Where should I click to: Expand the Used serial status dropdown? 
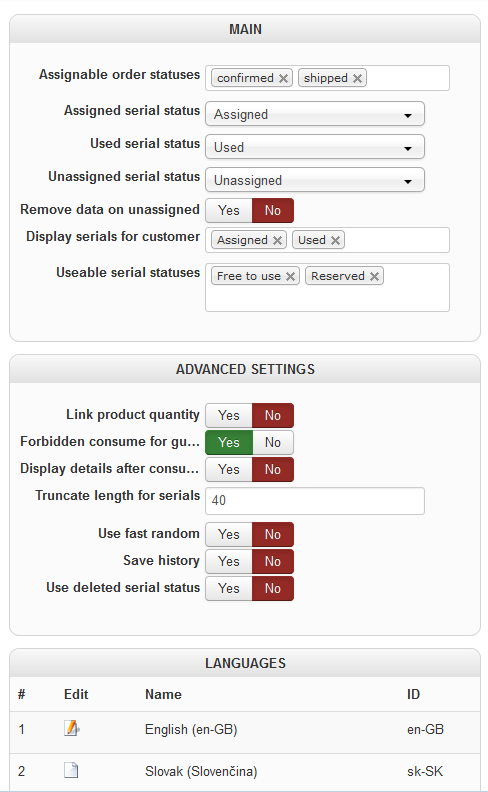(315, 147)
